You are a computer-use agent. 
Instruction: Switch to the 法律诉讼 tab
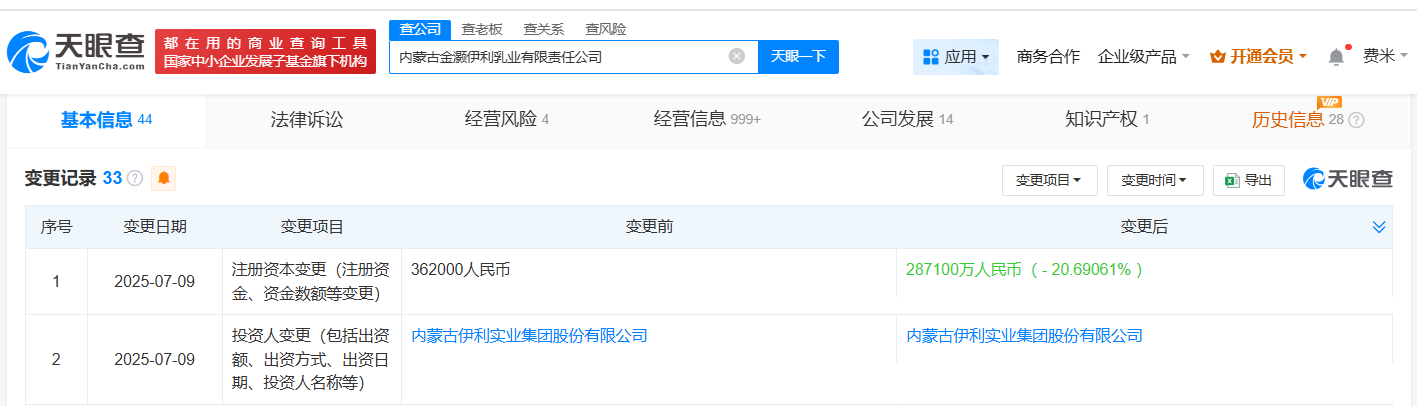click(306, 120)
